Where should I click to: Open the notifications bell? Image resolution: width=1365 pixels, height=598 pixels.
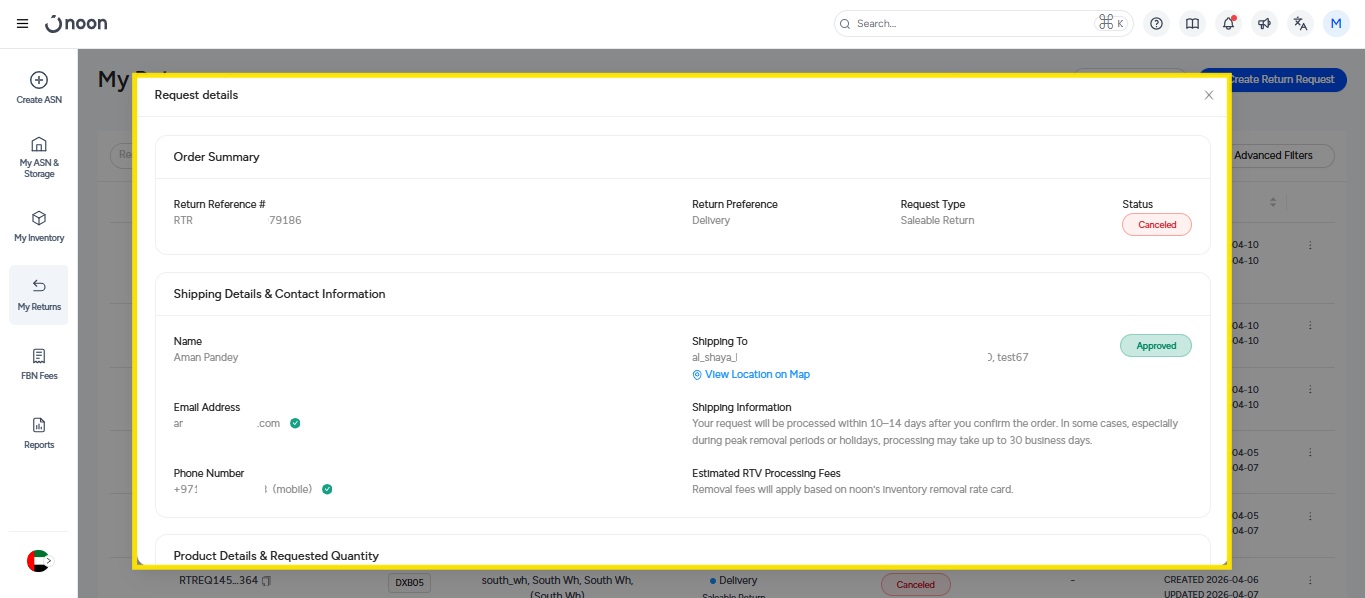coord(1228,24)
